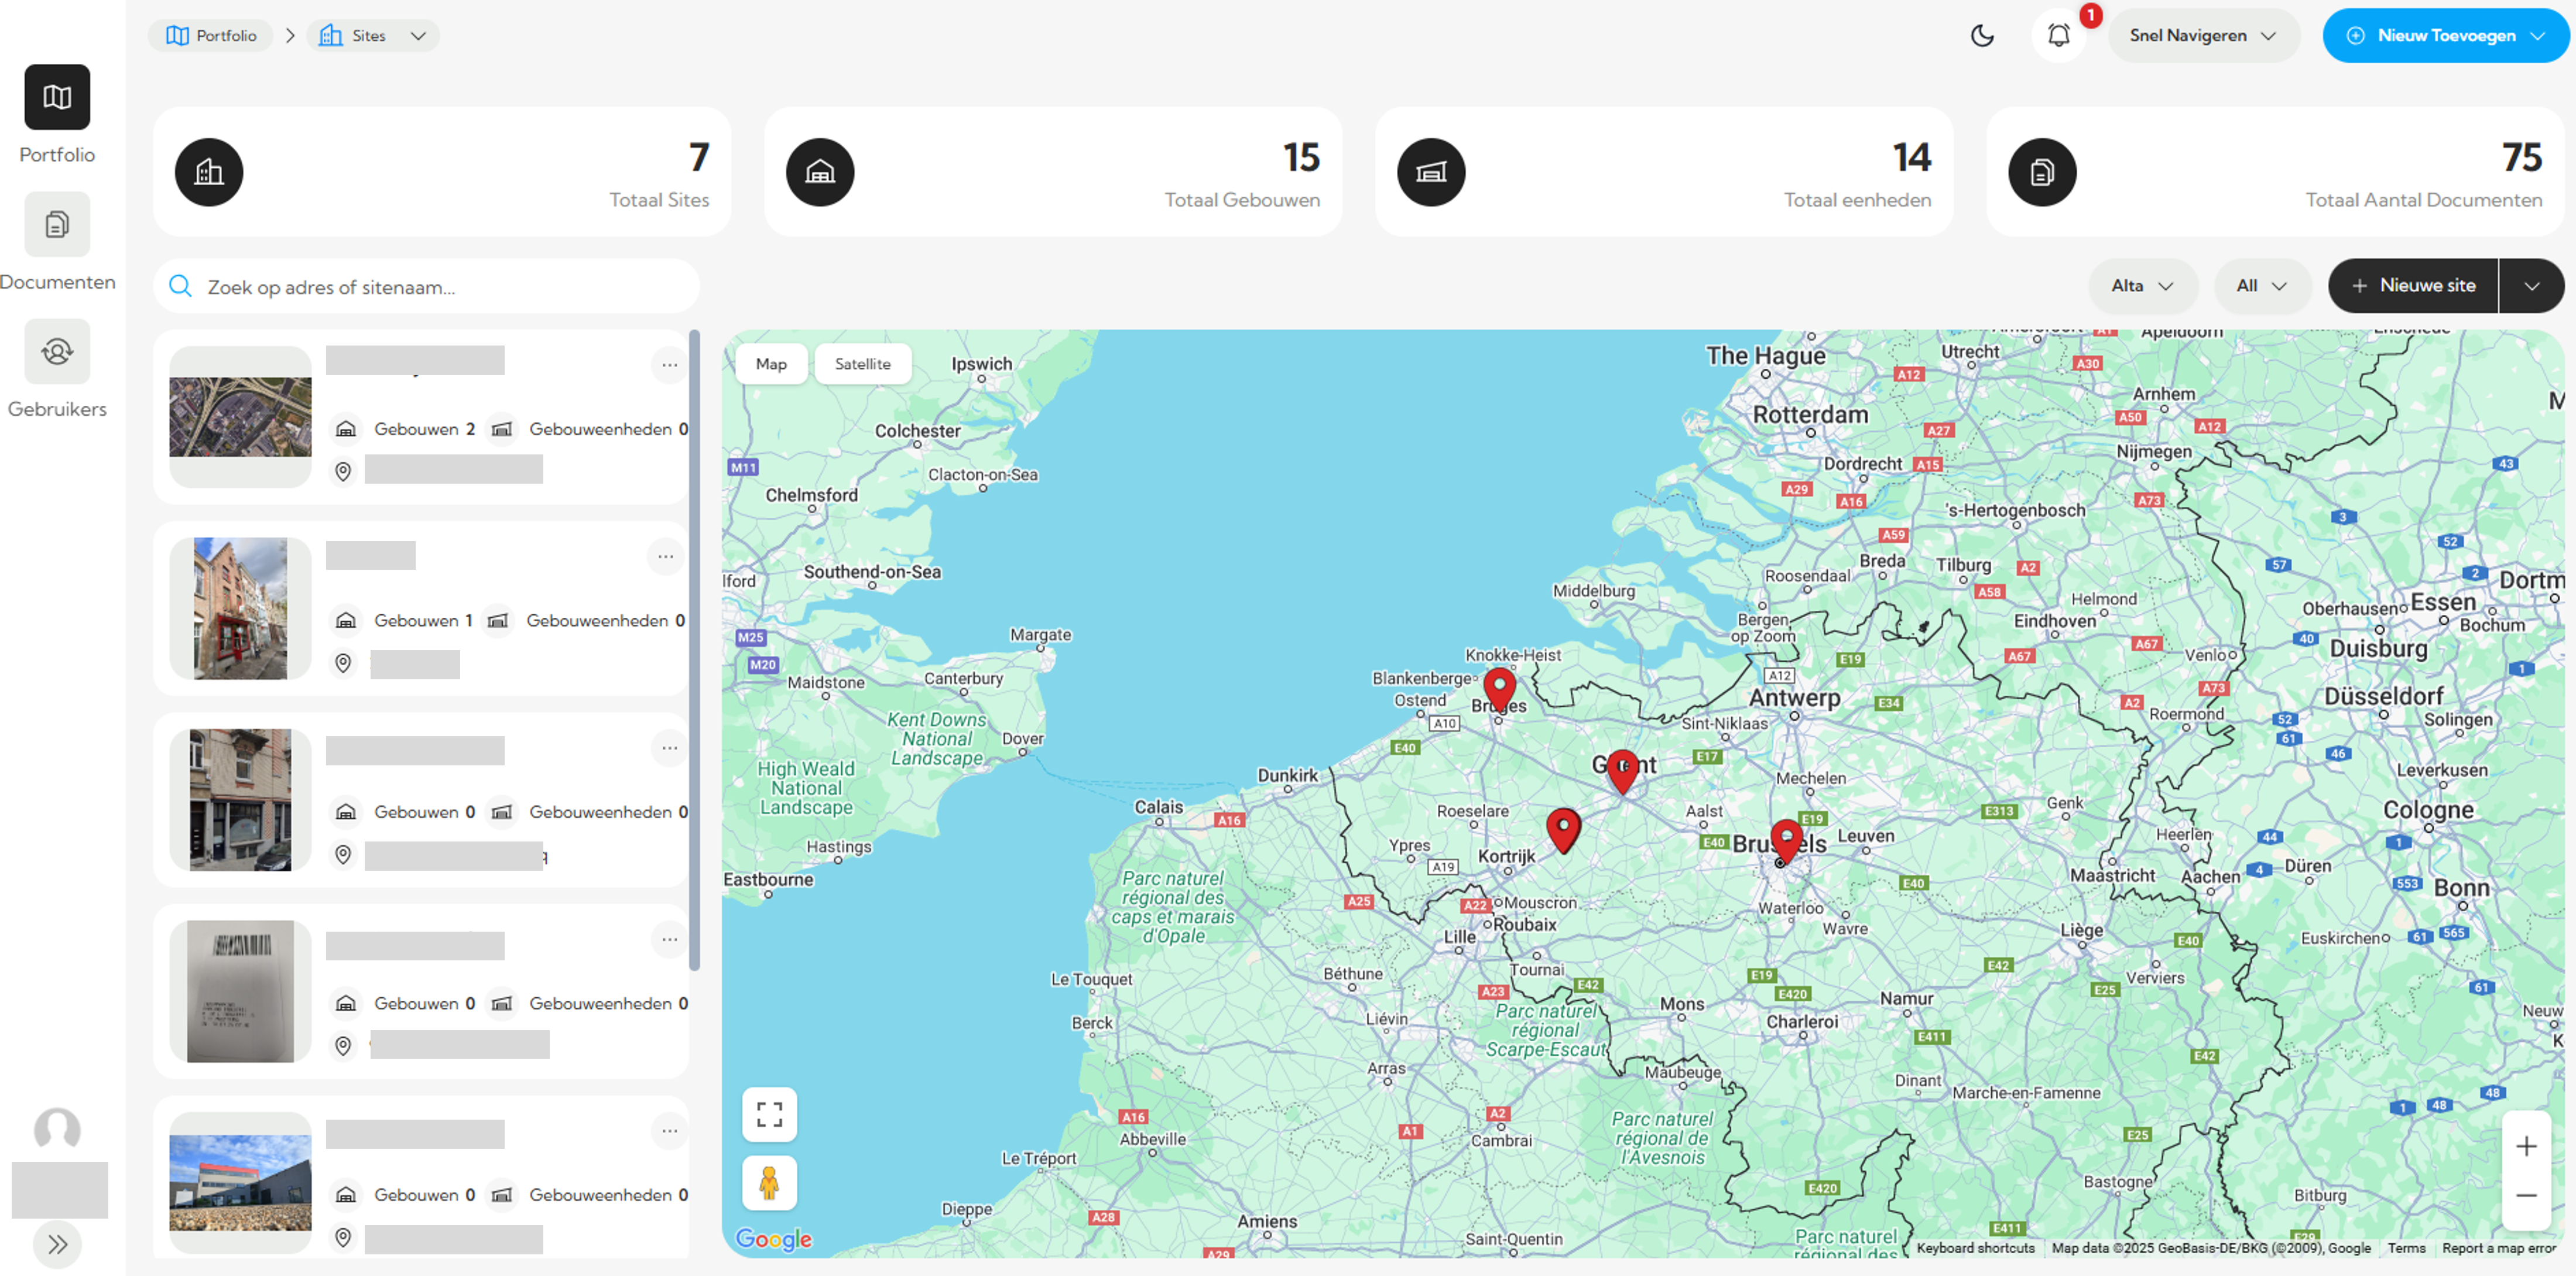Open the Snel Navigeren dropdown
Viewport: 2576px width, 1276px height.
pyautogui.click(x=2203, y=36)
